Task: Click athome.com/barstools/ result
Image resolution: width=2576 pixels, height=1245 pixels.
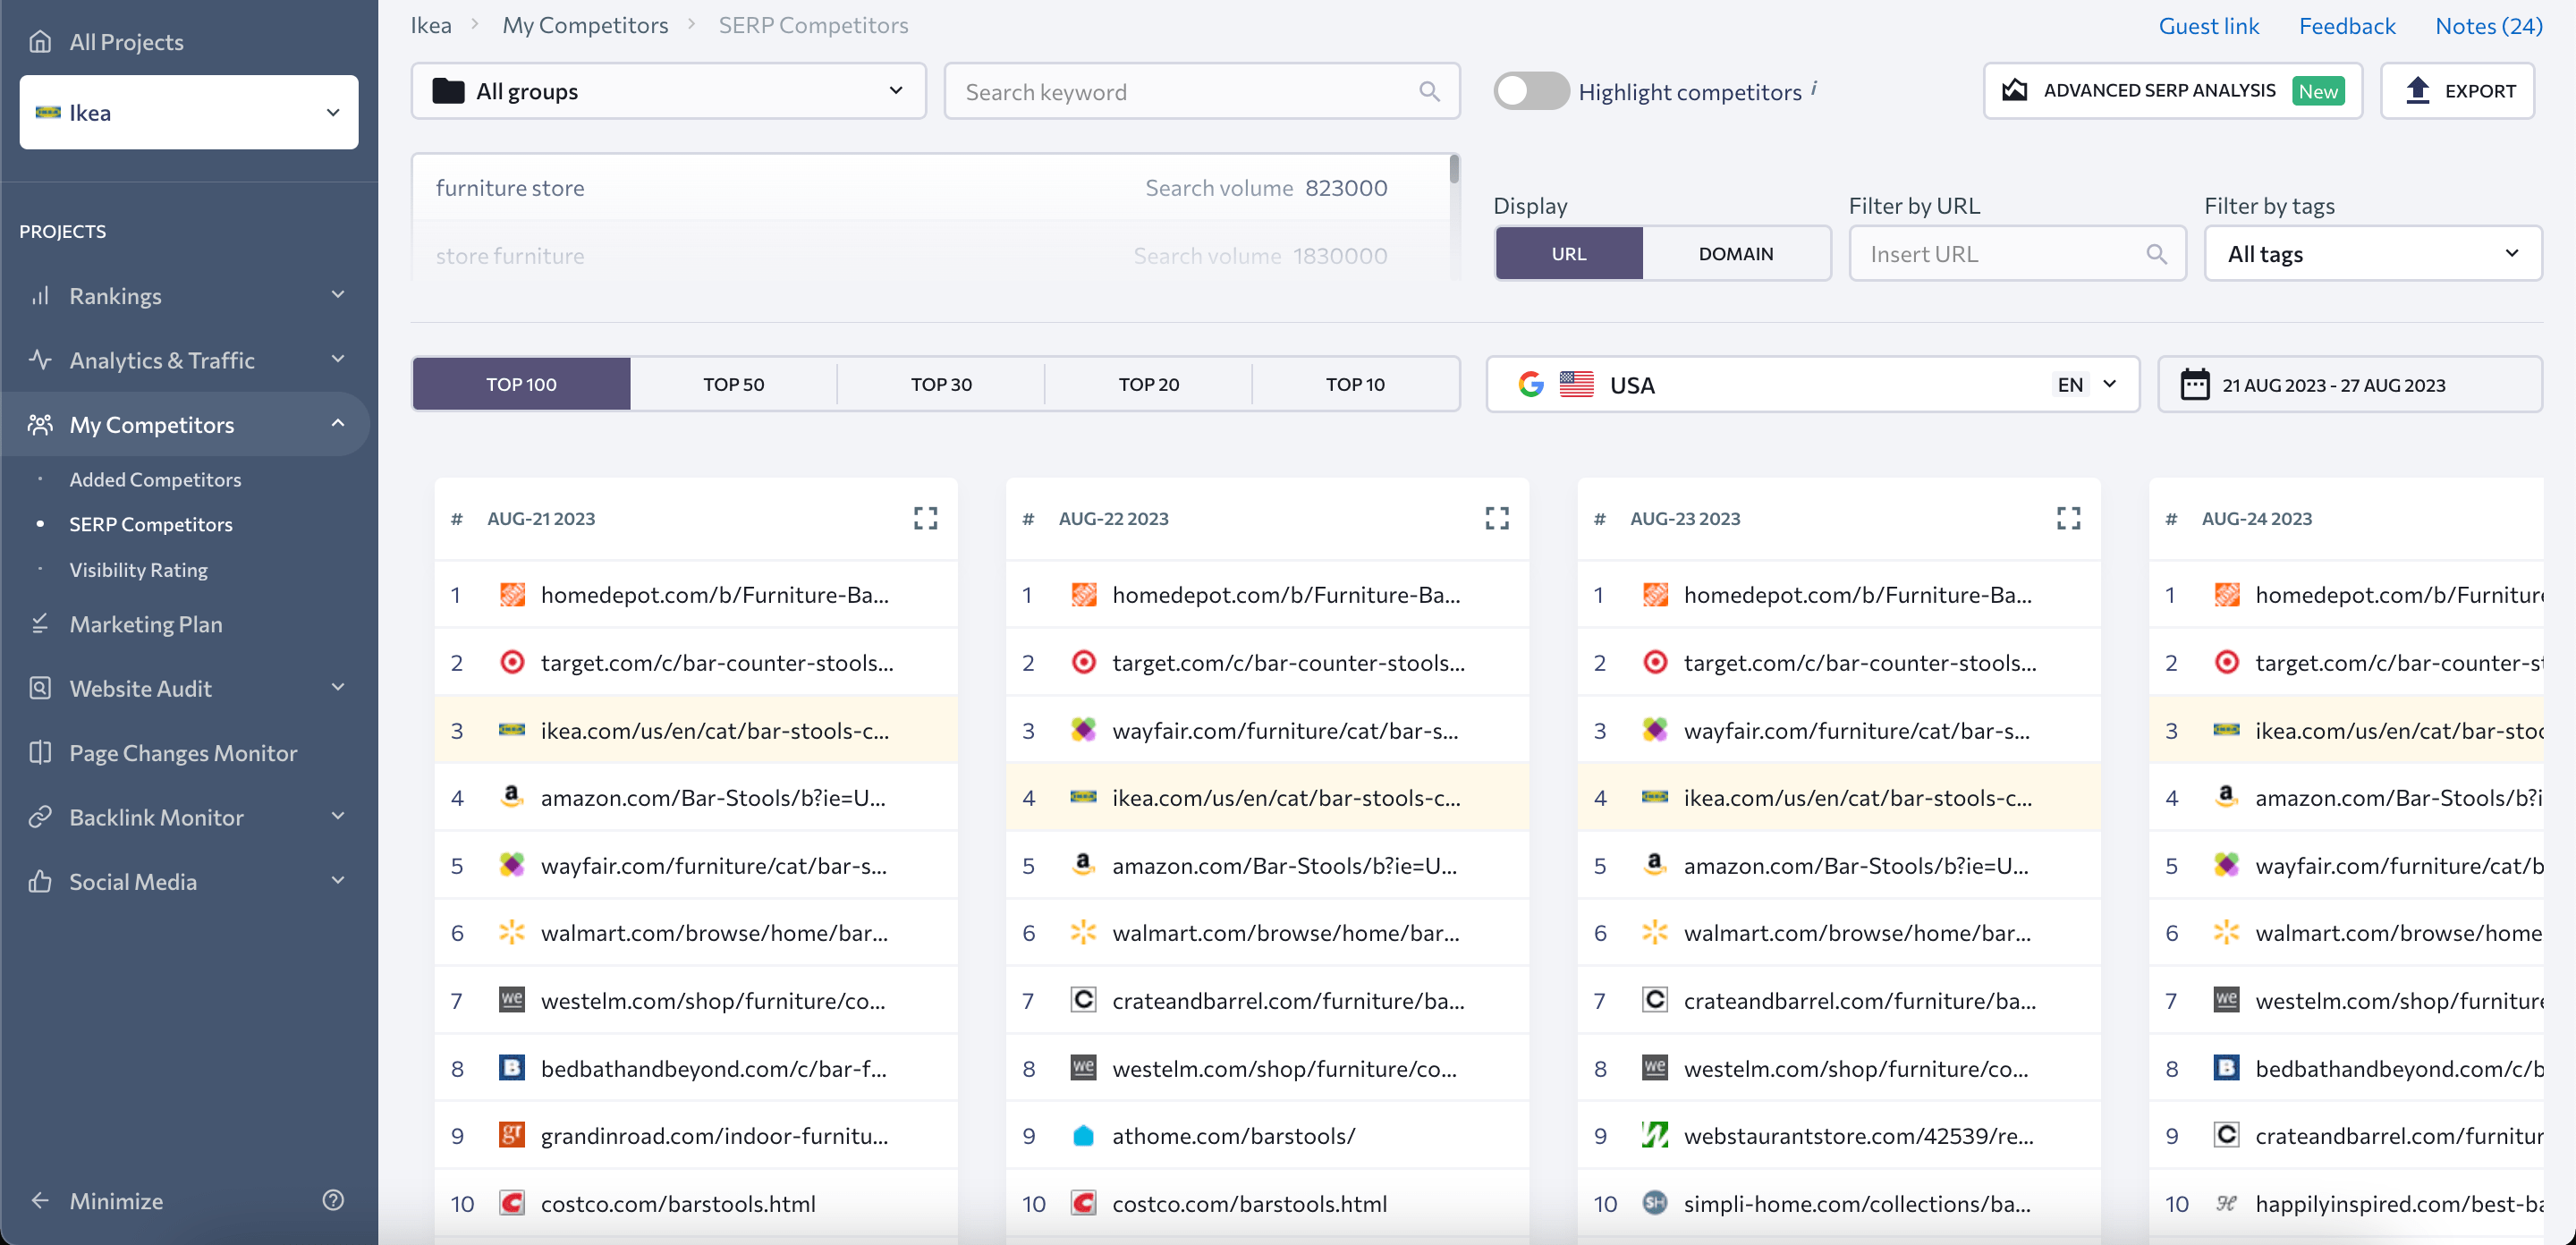Action: [x=1233, y=1135]
